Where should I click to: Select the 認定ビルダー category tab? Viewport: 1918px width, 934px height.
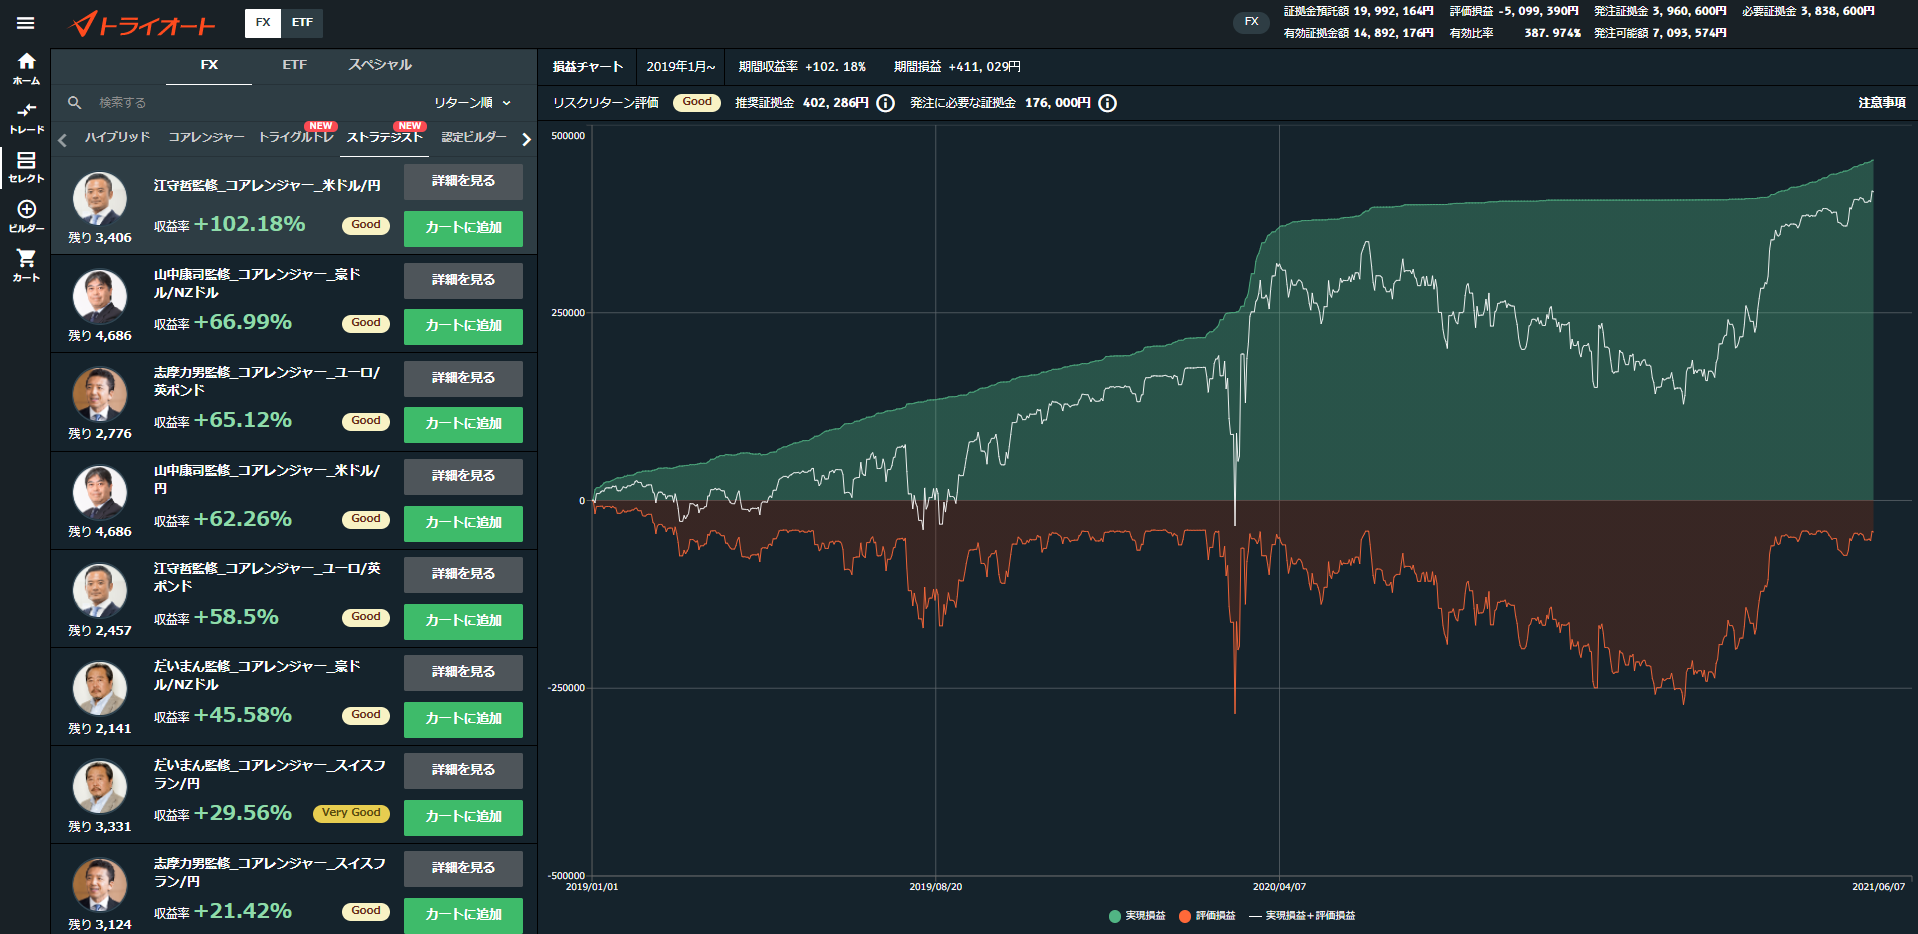(474, 137)
